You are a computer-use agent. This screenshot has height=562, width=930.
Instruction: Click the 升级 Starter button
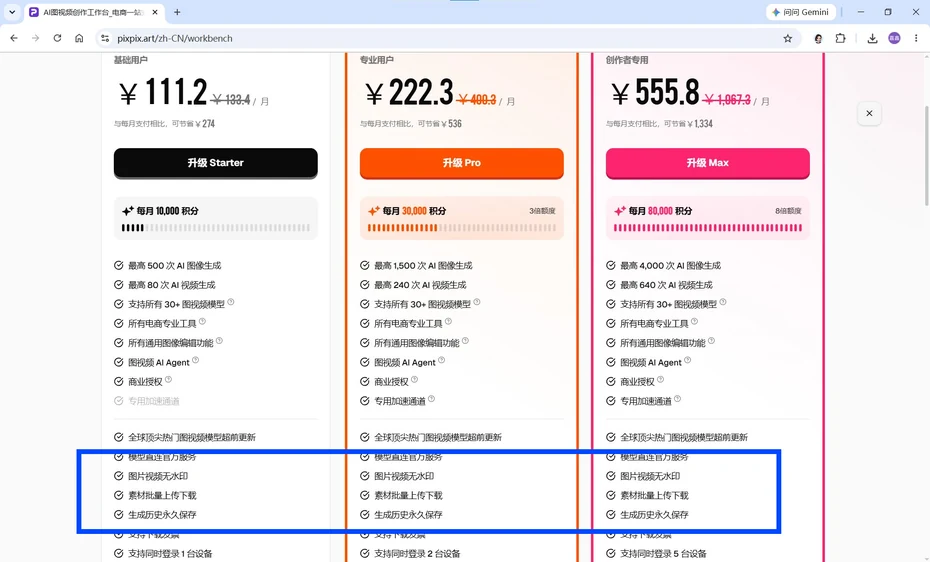tap(215, 162)
